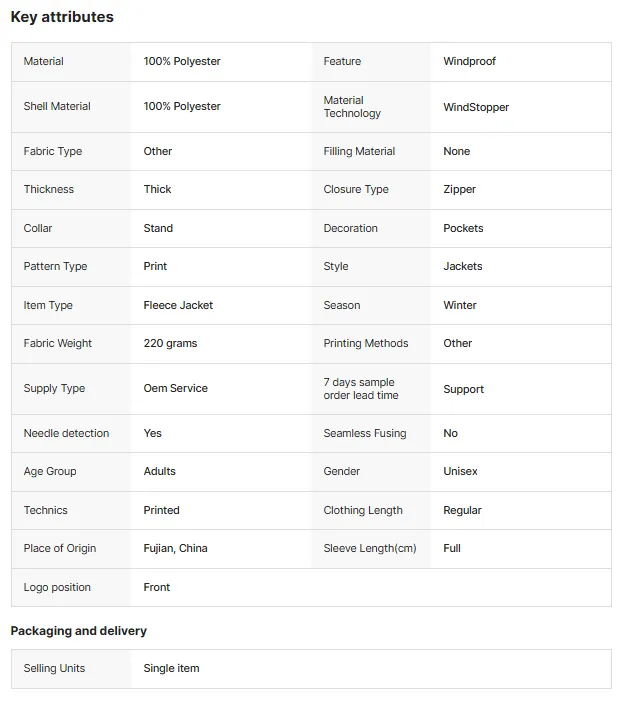Click the Key attributes heading

click(62, 17)
